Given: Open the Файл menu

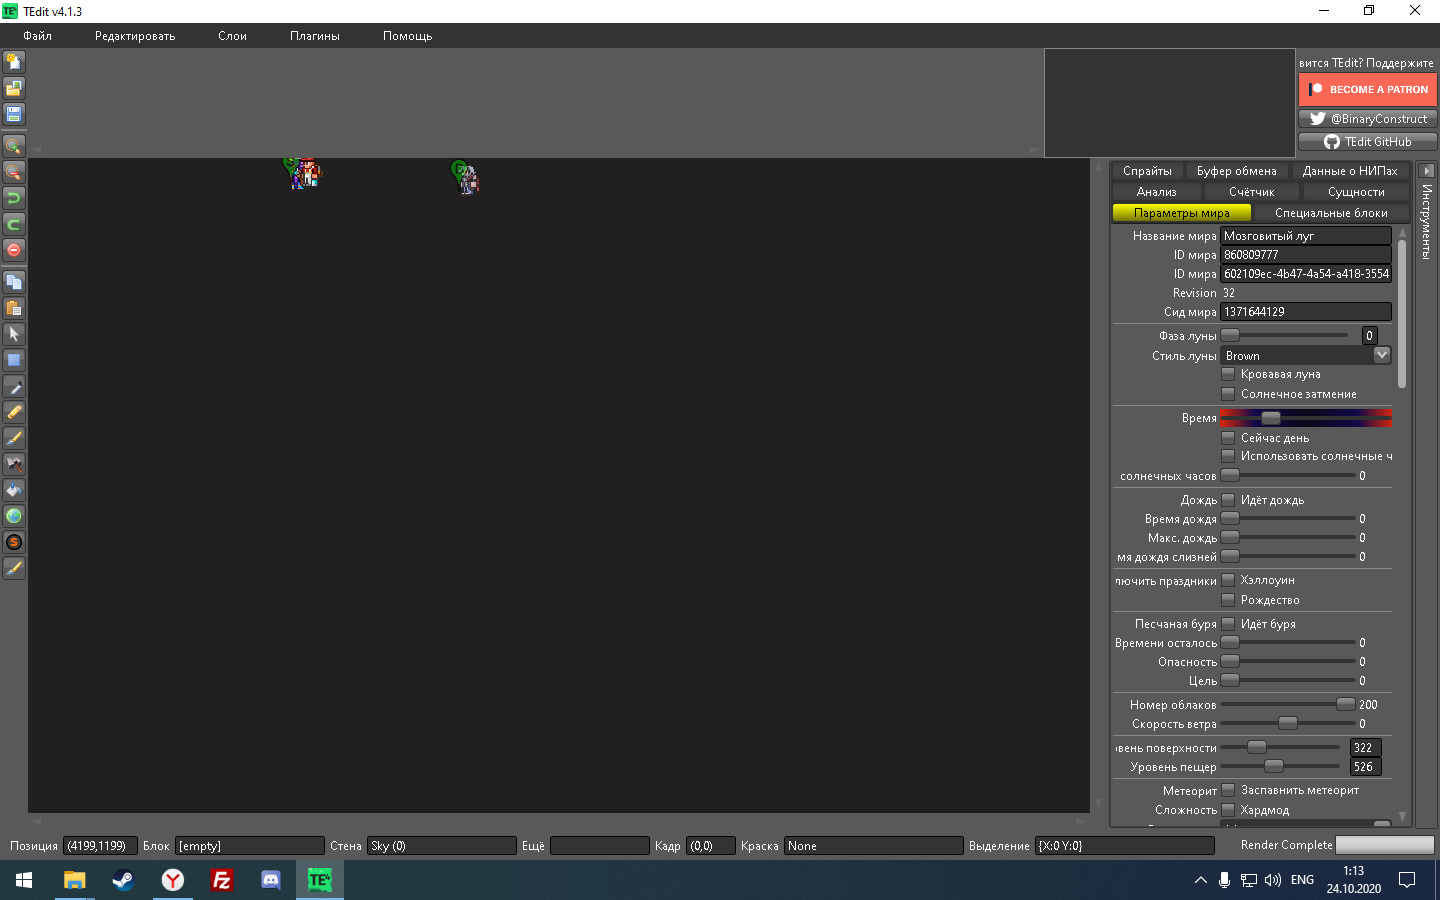Looking at the screenshot, I should point(38,36).
